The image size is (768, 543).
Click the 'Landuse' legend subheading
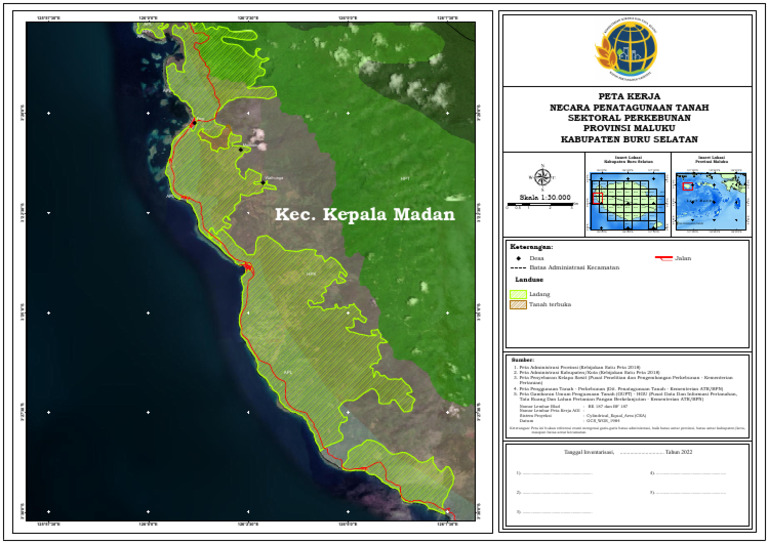[x=529, y=280]
